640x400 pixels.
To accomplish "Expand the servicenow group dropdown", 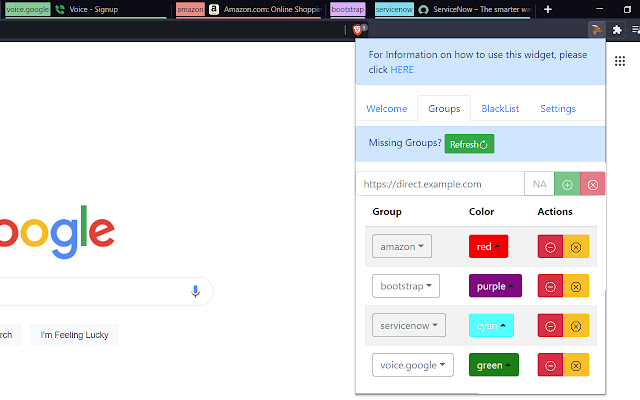I will point(409,325).
